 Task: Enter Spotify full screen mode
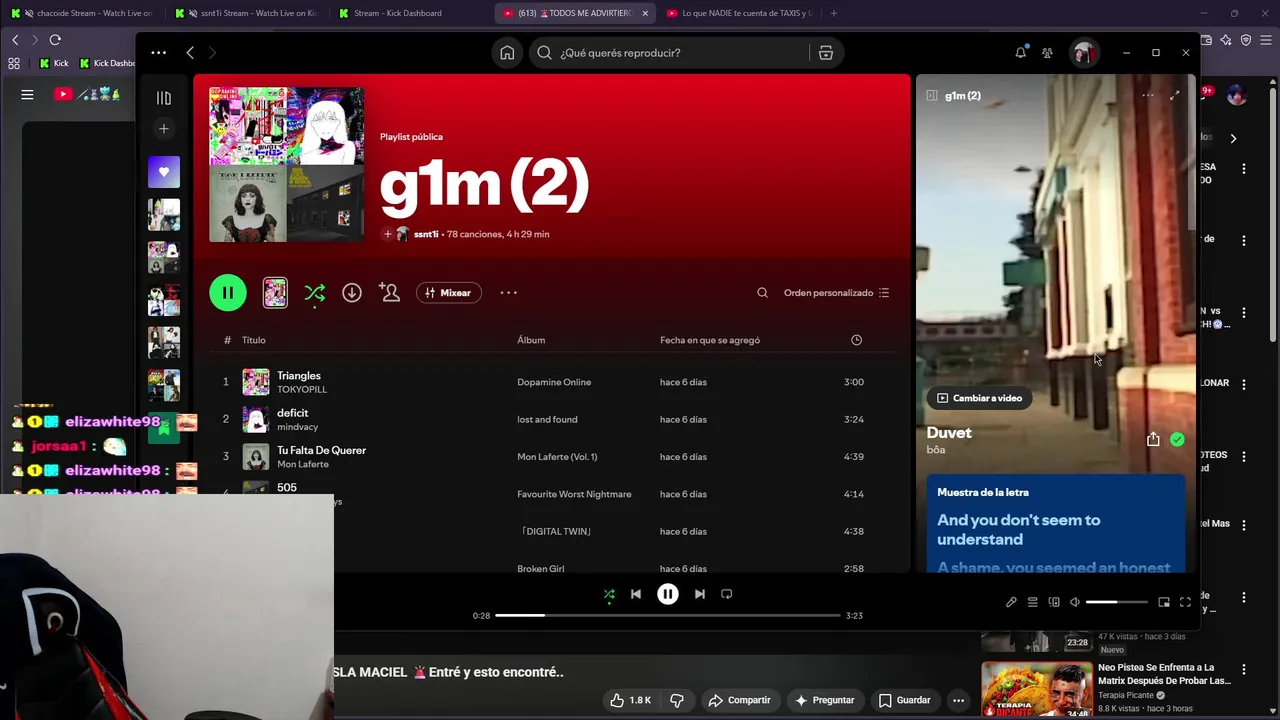click(x=1185, y=602)
